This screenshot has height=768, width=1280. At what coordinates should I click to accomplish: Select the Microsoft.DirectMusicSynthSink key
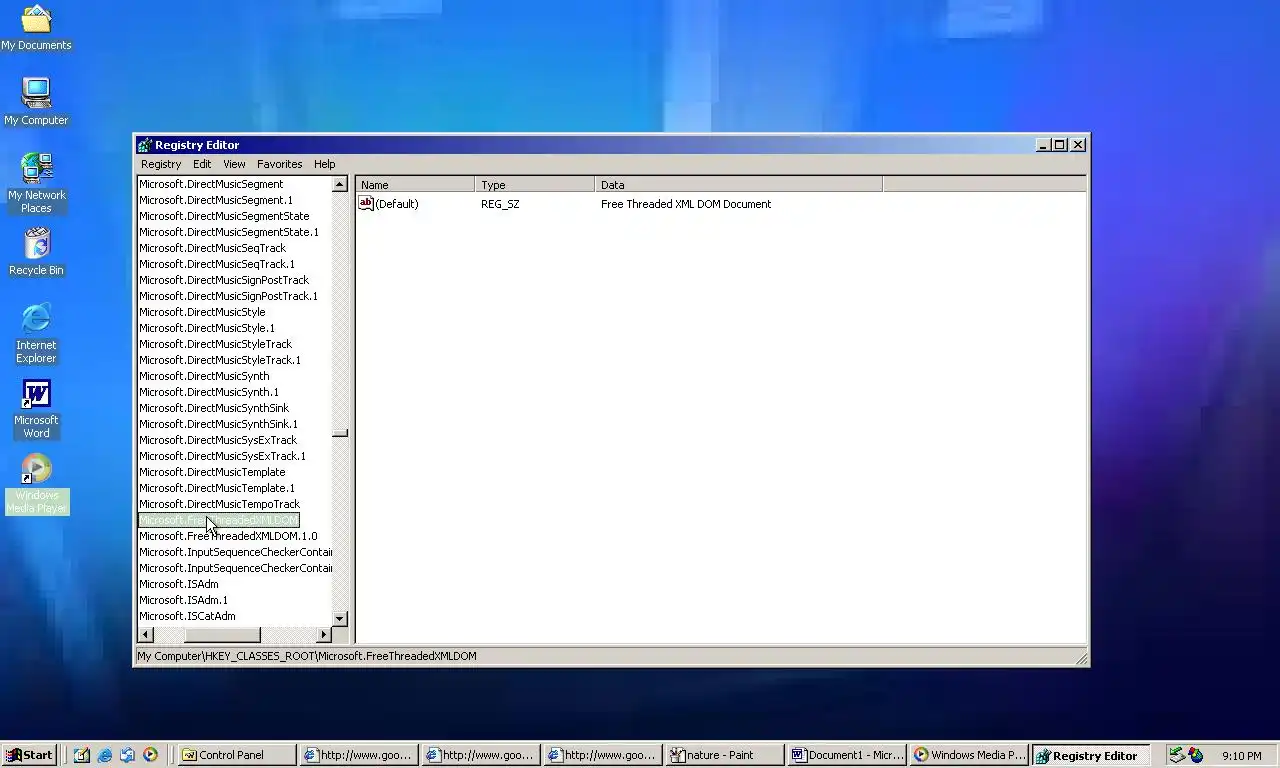pyautogui.click(x=214, y=408)
